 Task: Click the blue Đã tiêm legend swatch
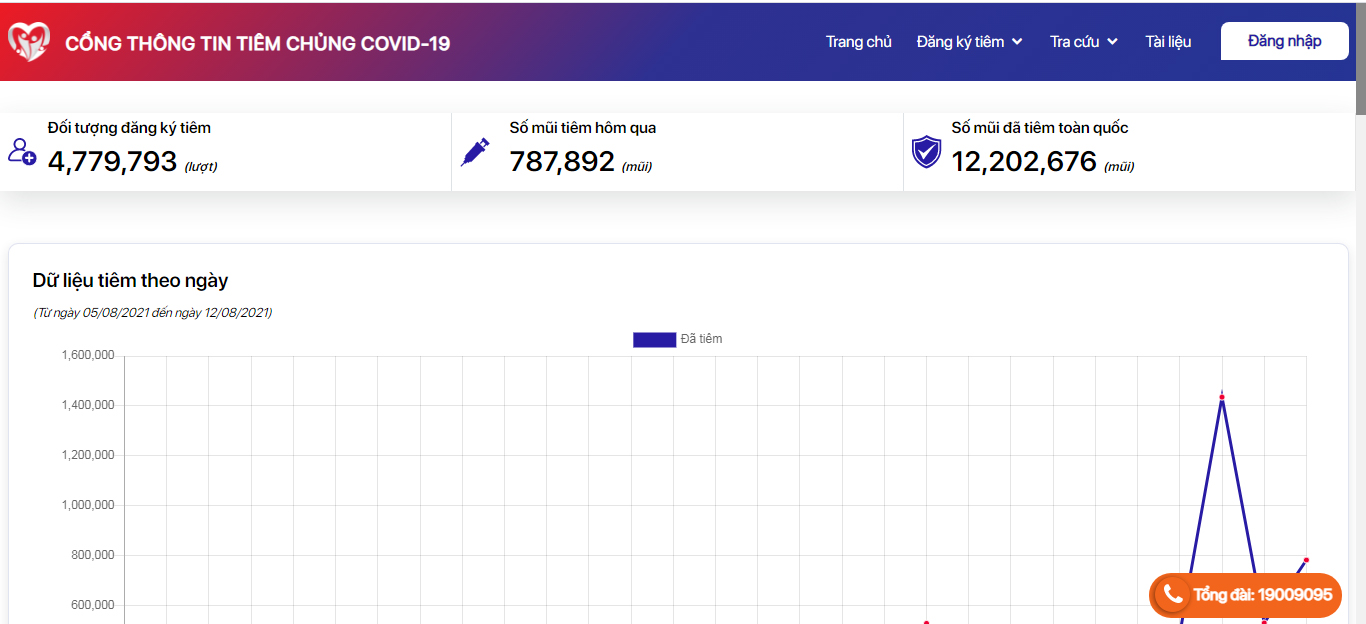654,340
